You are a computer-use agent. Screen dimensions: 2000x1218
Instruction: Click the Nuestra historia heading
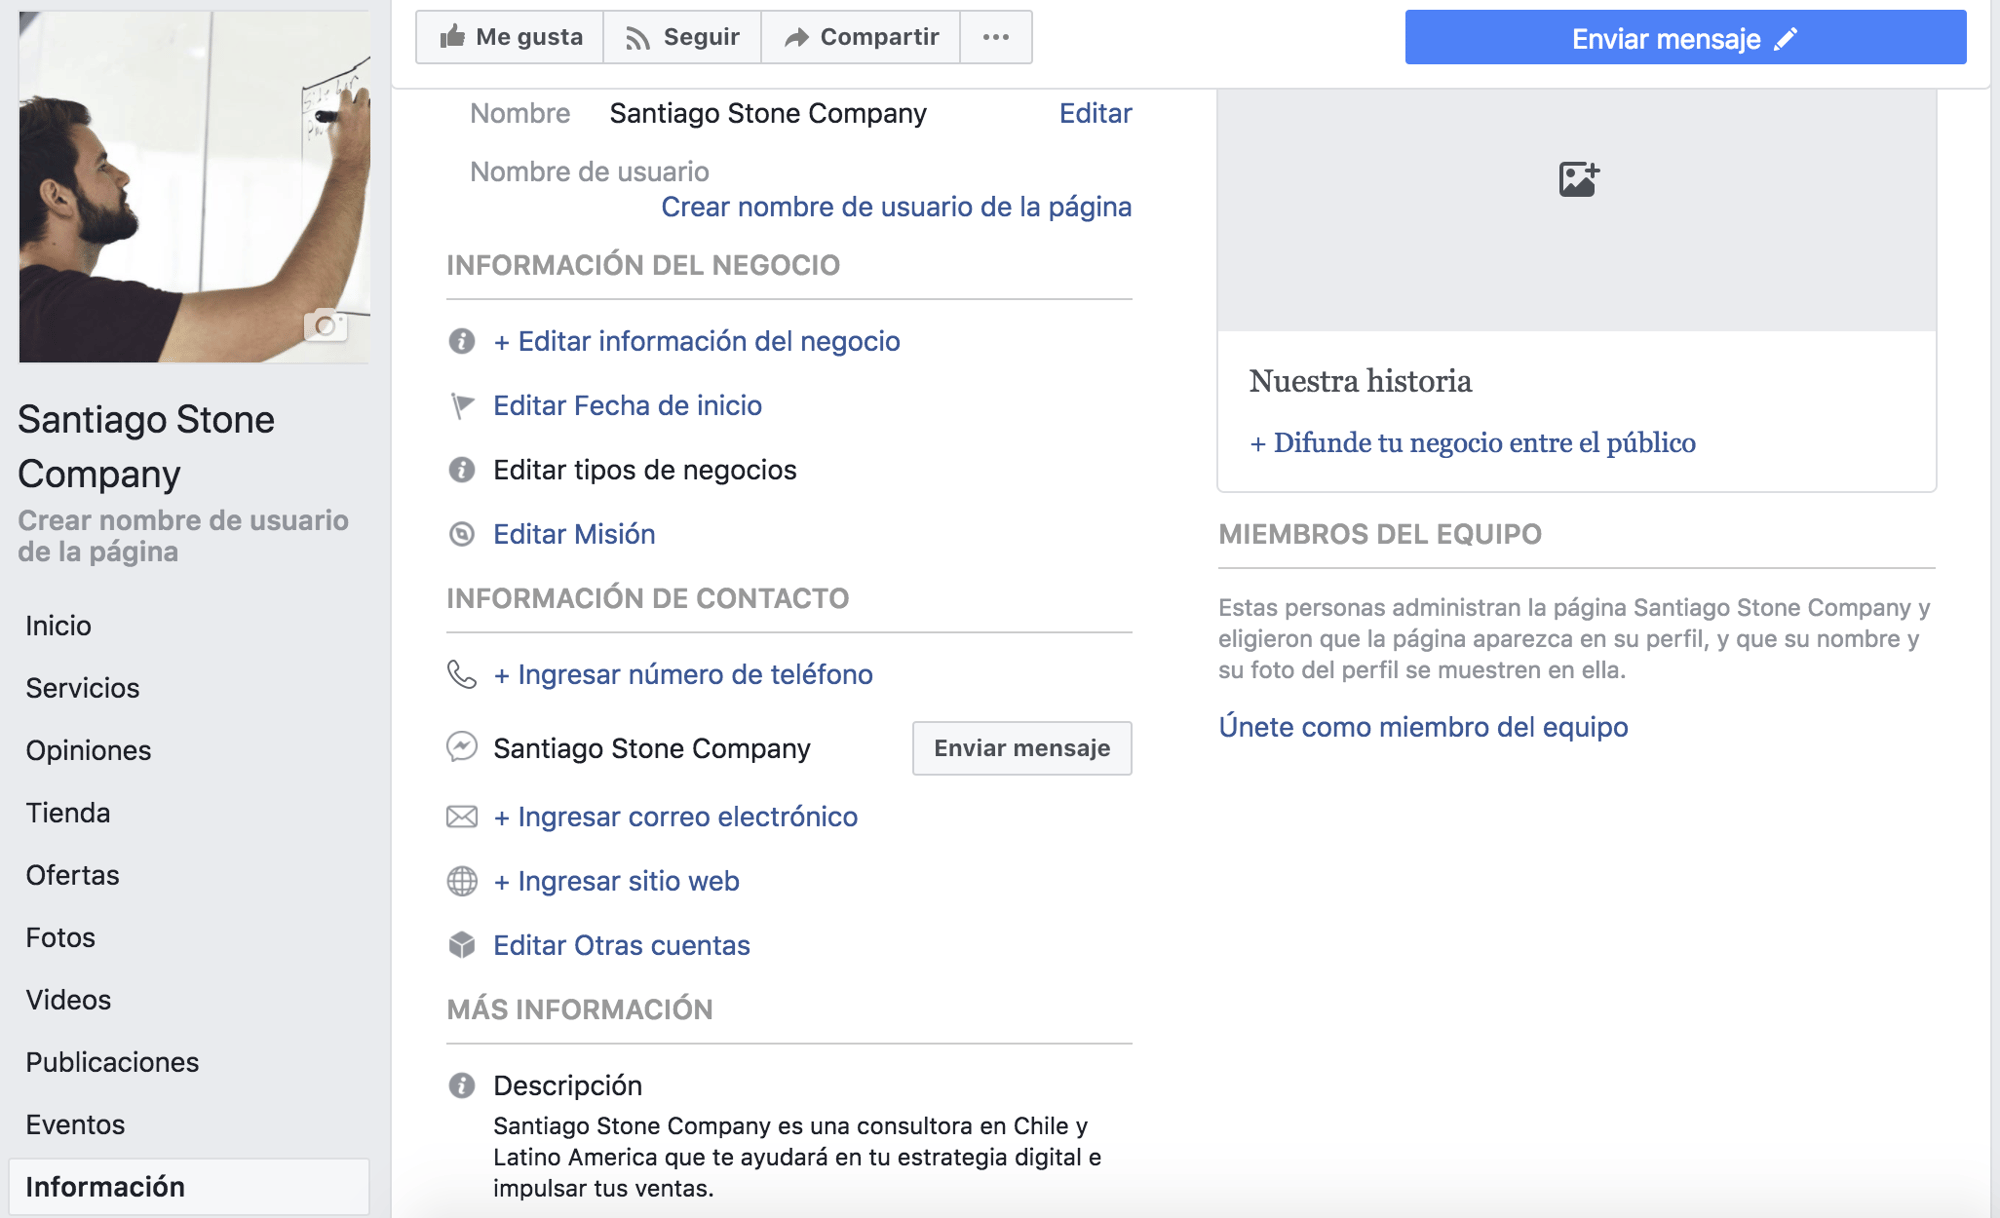pyautogui.click(x=1360, y=381)
